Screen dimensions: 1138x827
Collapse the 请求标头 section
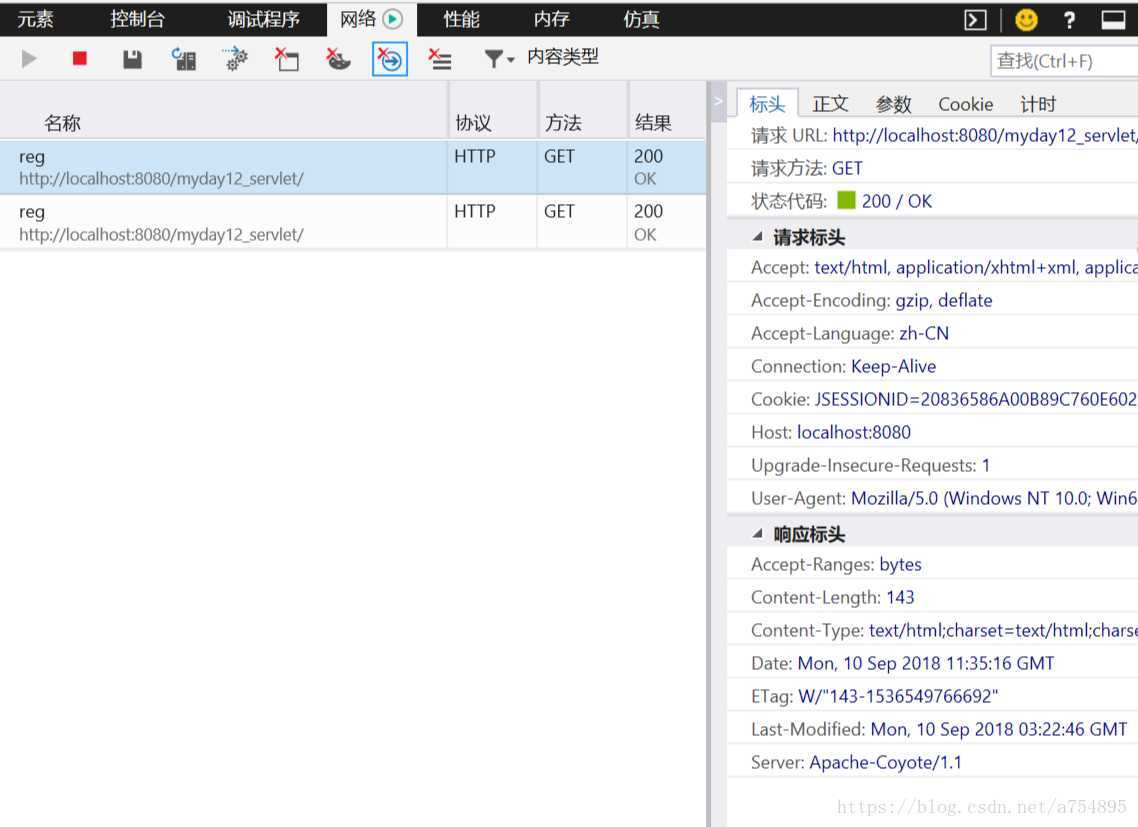coord(758,237)
